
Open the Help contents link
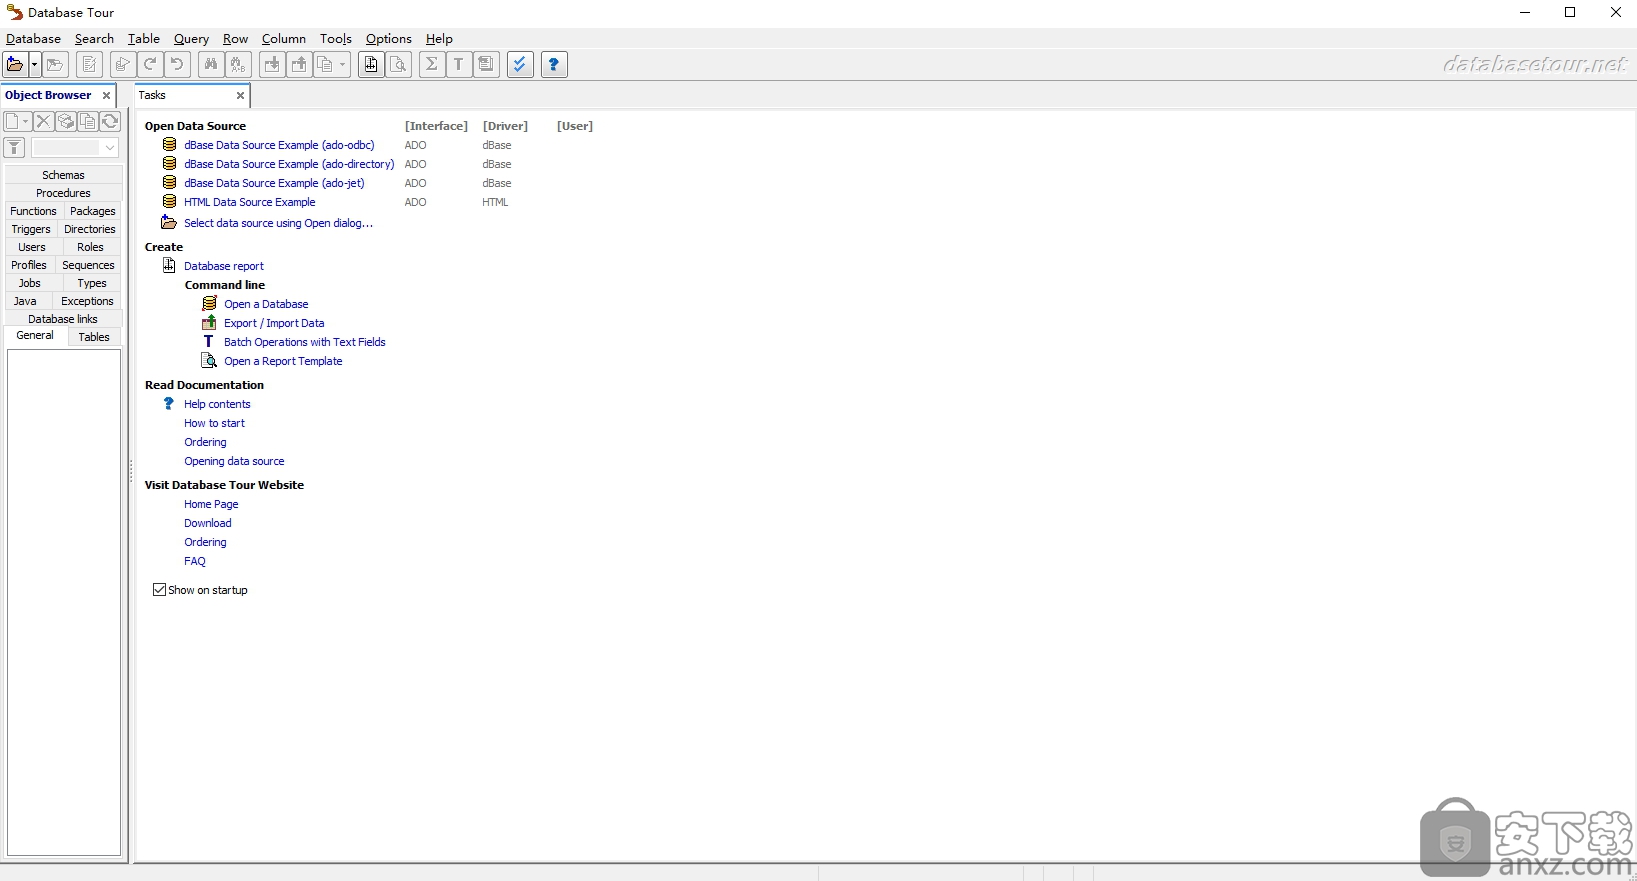(x=217, y=404)
